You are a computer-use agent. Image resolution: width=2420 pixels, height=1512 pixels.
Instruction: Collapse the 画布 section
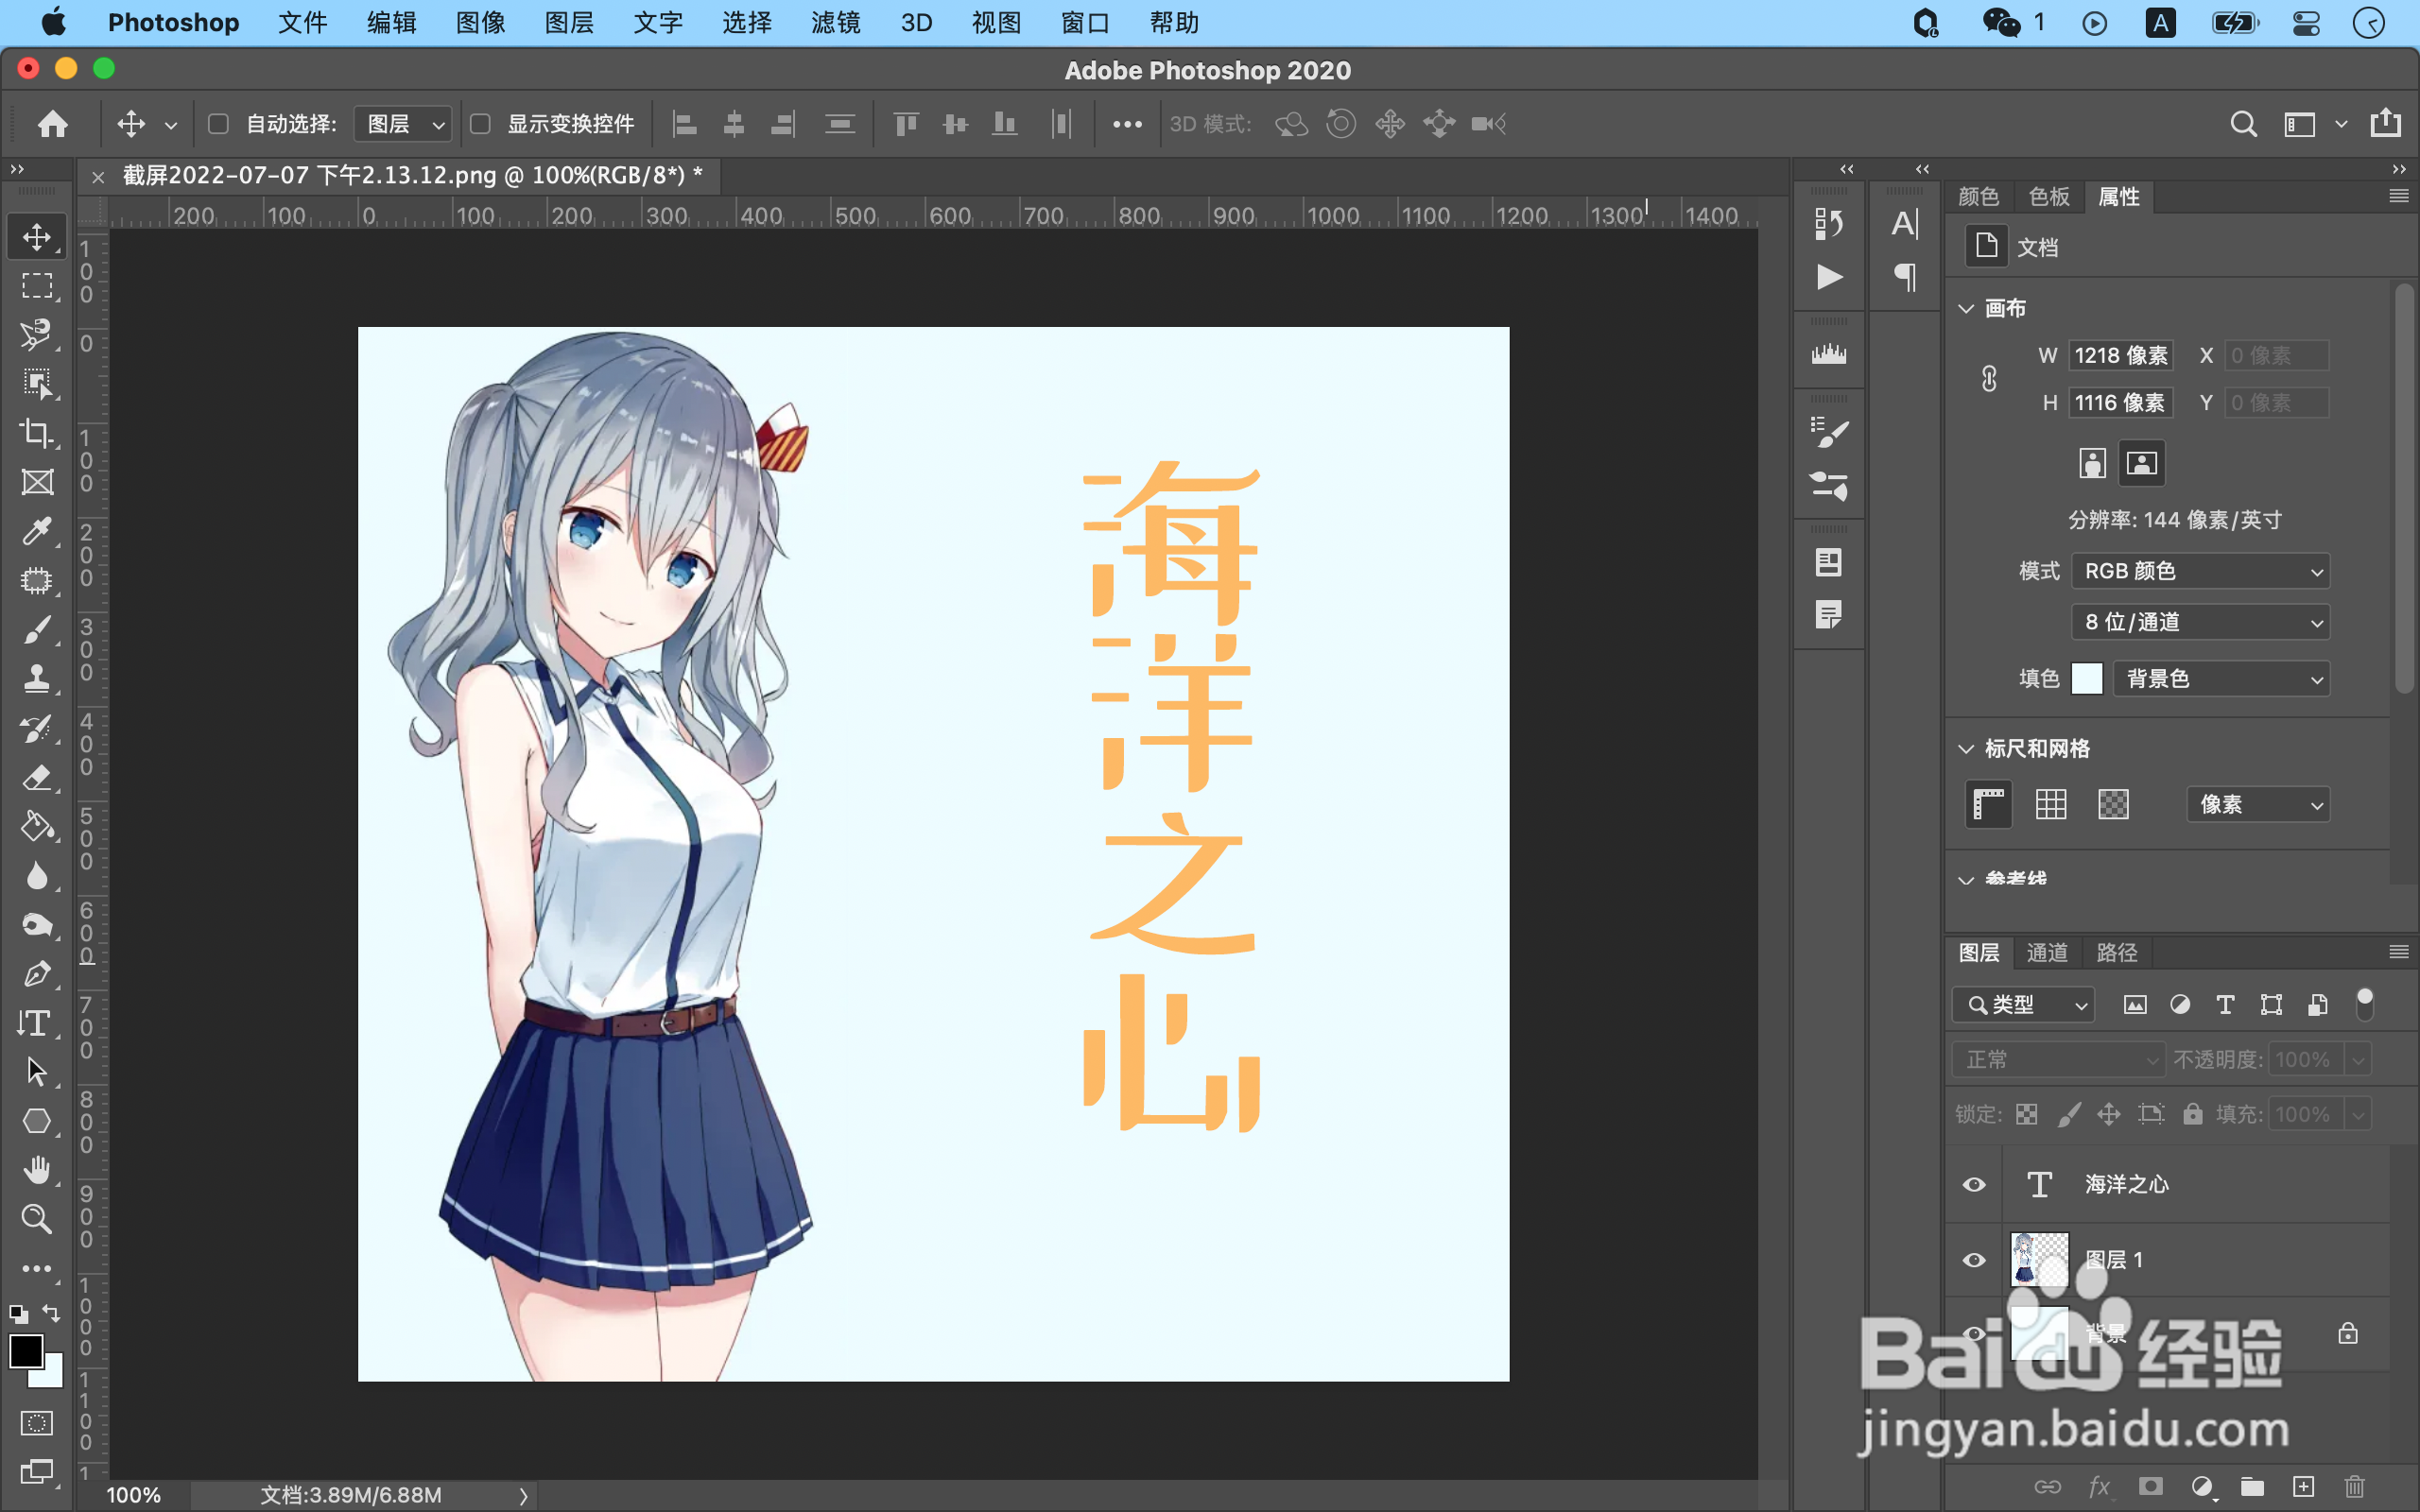1966,308
